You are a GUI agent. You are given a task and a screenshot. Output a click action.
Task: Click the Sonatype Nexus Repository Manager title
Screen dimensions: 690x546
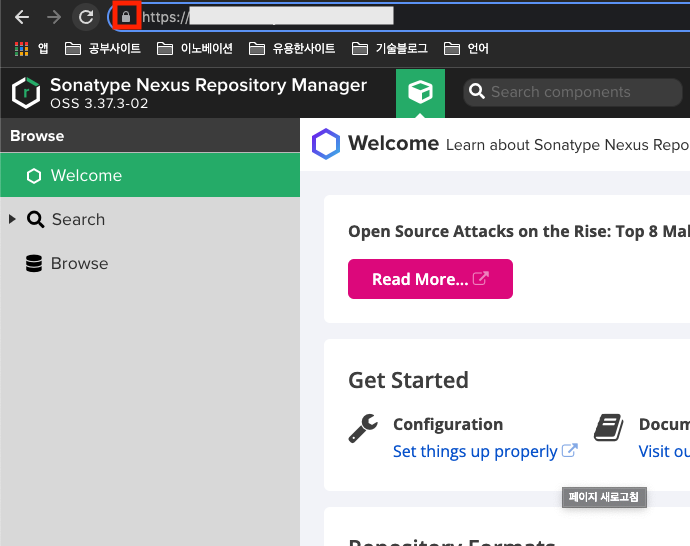pos(208,85)
